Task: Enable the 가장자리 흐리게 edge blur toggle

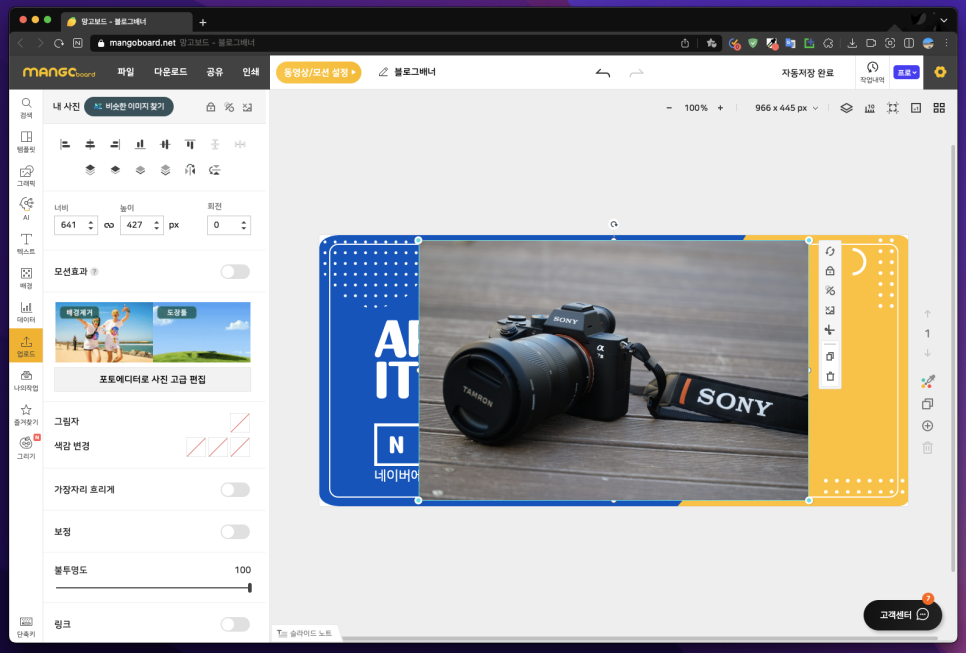Action: pos(235,490)
